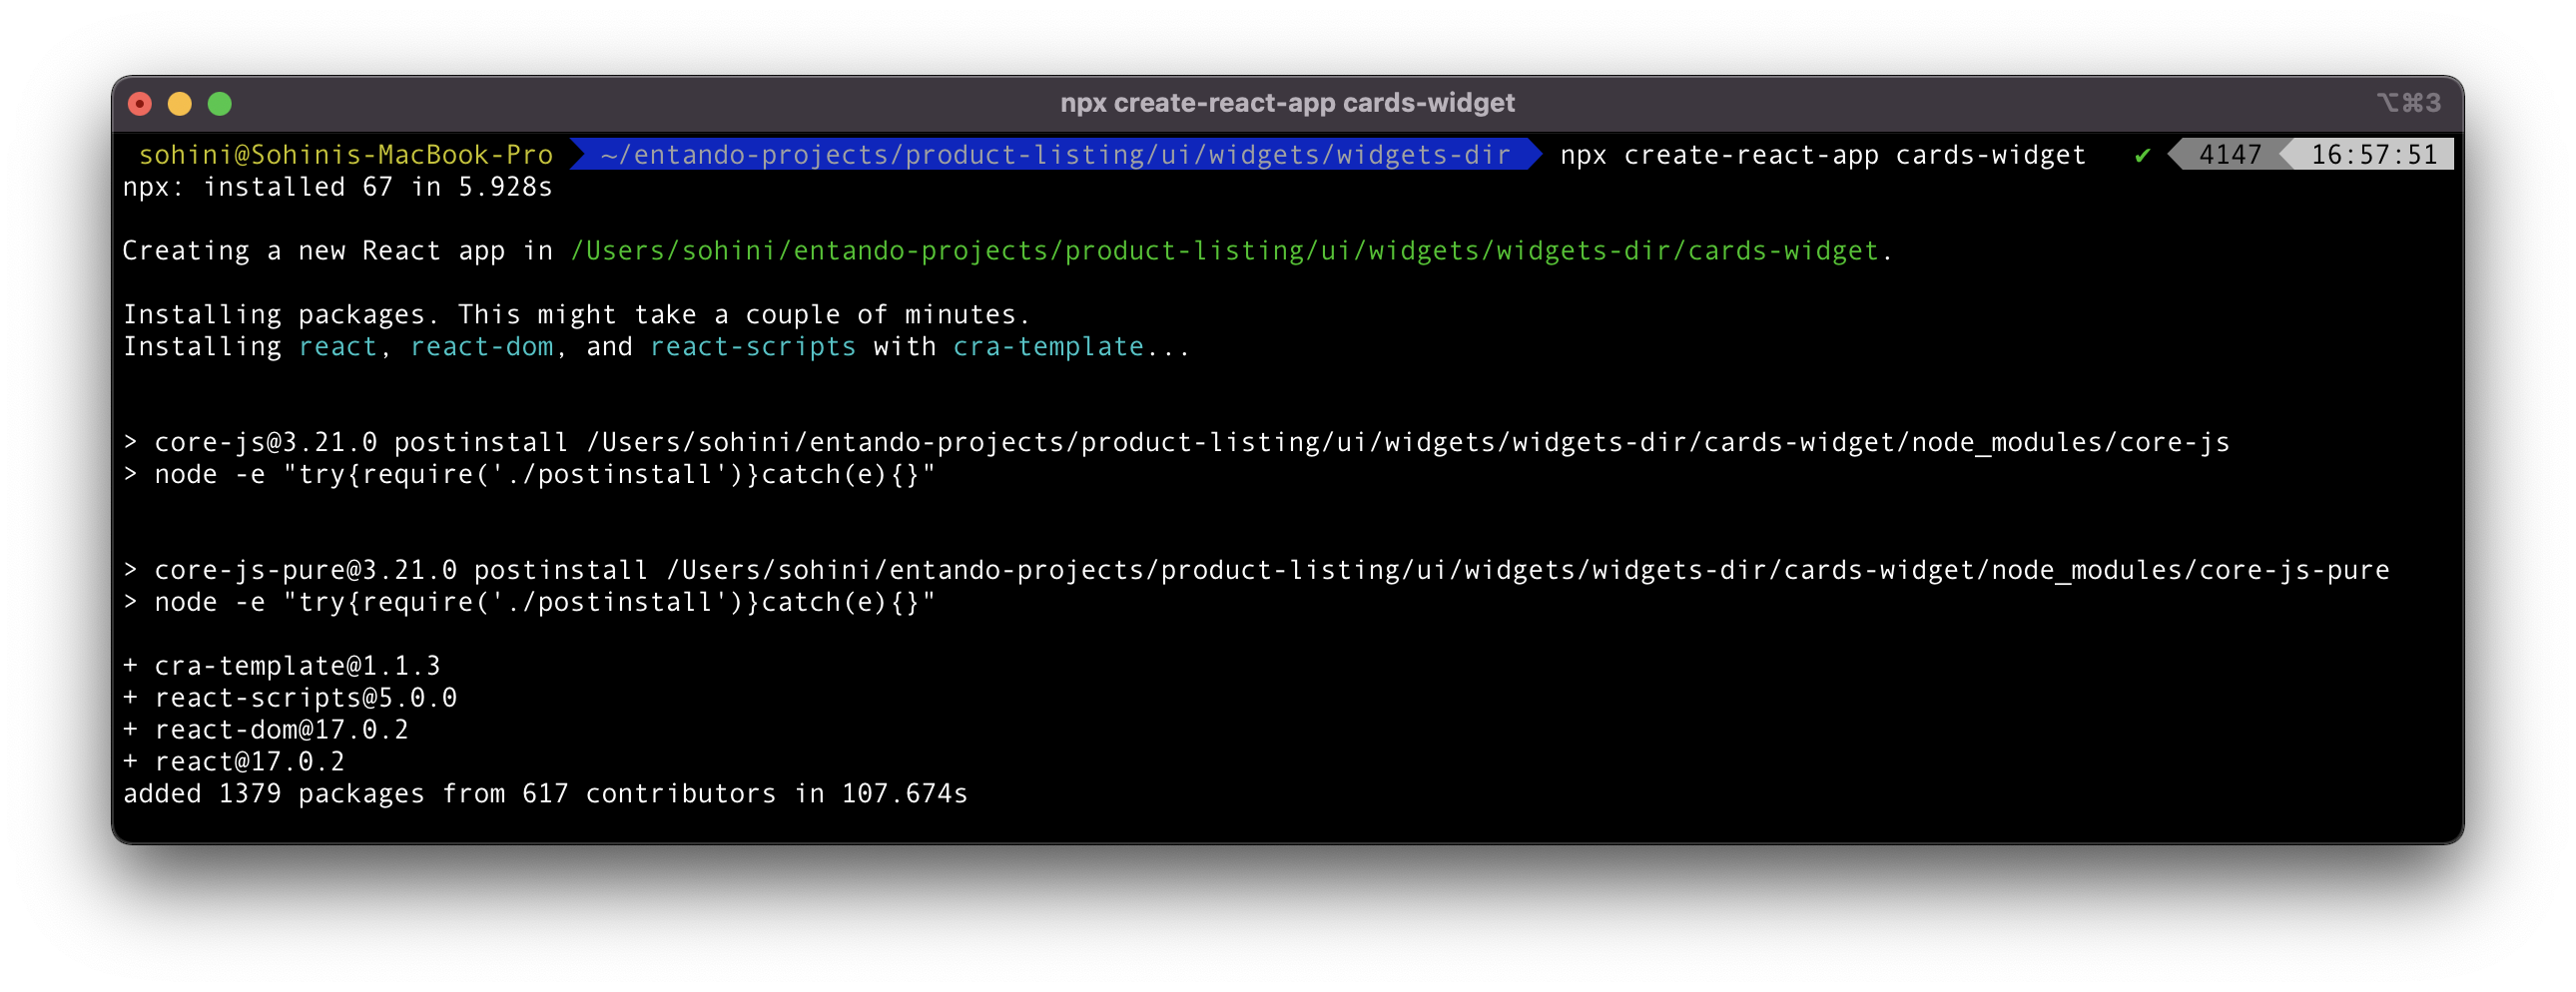Click the history number 4147 in prompt
This screenshot has width=2576, height=992.
pos(2229,155)
